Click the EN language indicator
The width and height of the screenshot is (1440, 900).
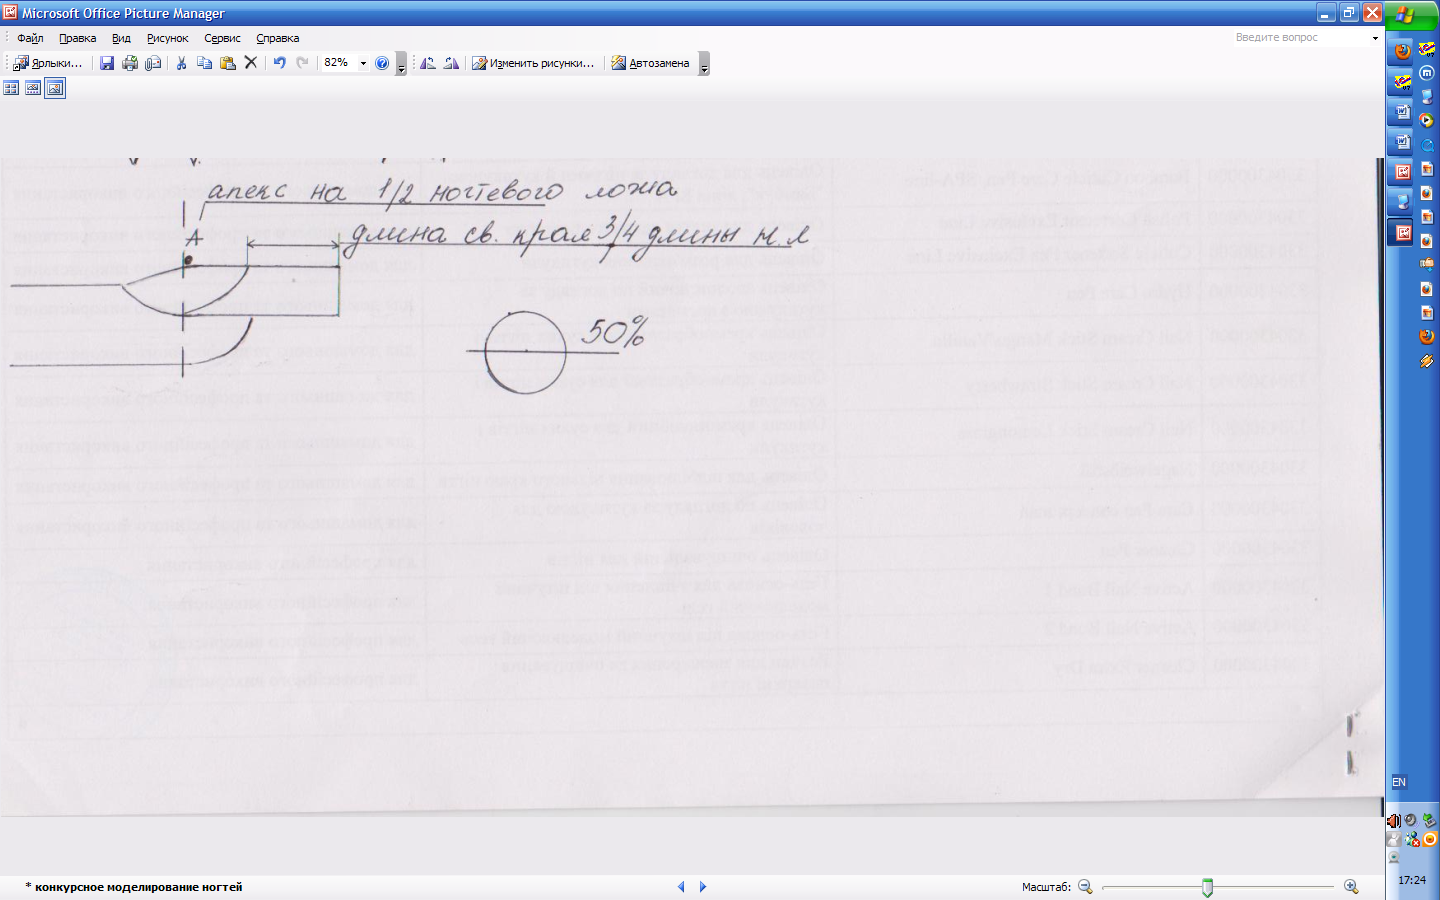pyautogui.click(x=1399, y=782)
